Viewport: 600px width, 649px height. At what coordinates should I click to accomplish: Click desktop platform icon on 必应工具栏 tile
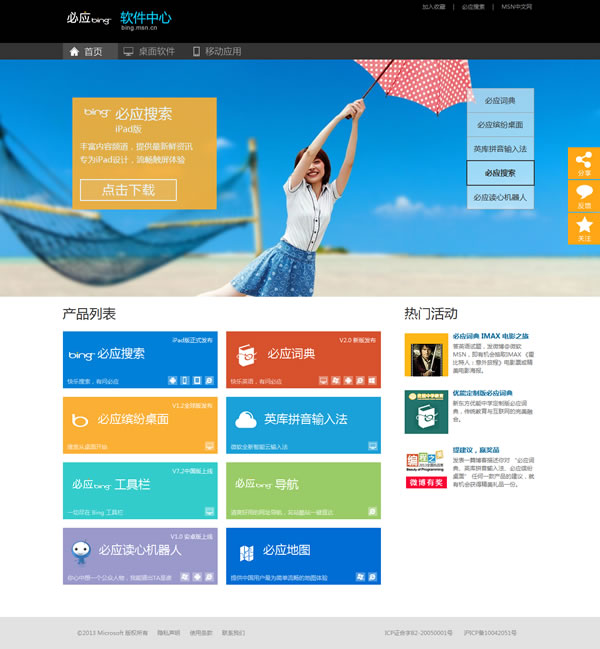coord(209,512)
